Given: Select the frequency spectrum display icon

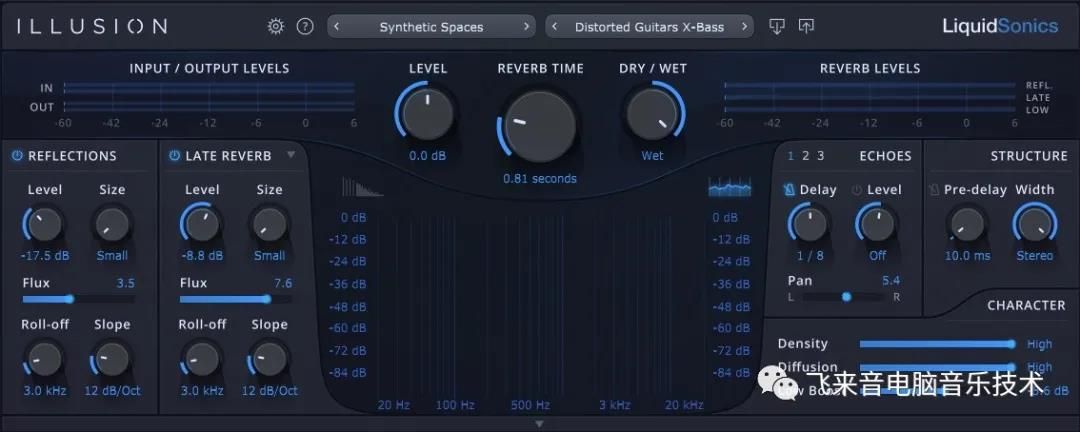Looking at the screenshot, I should tap(729, 187).
